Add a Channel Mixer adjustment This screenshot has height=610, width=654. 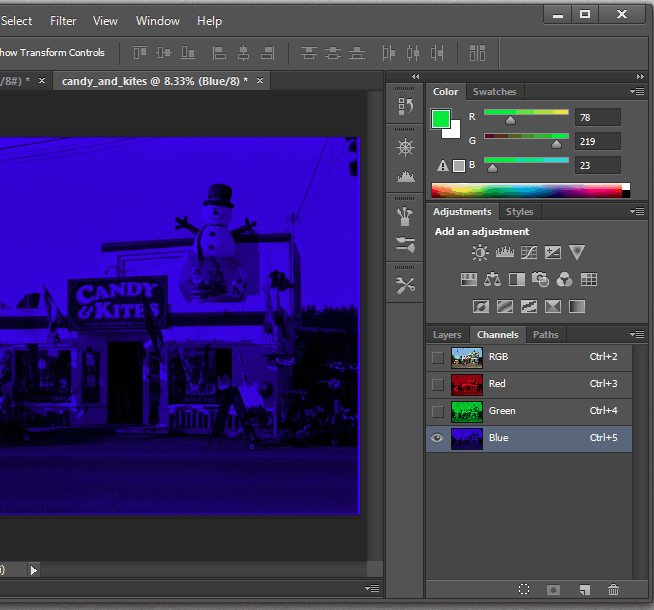click(565, 279)
